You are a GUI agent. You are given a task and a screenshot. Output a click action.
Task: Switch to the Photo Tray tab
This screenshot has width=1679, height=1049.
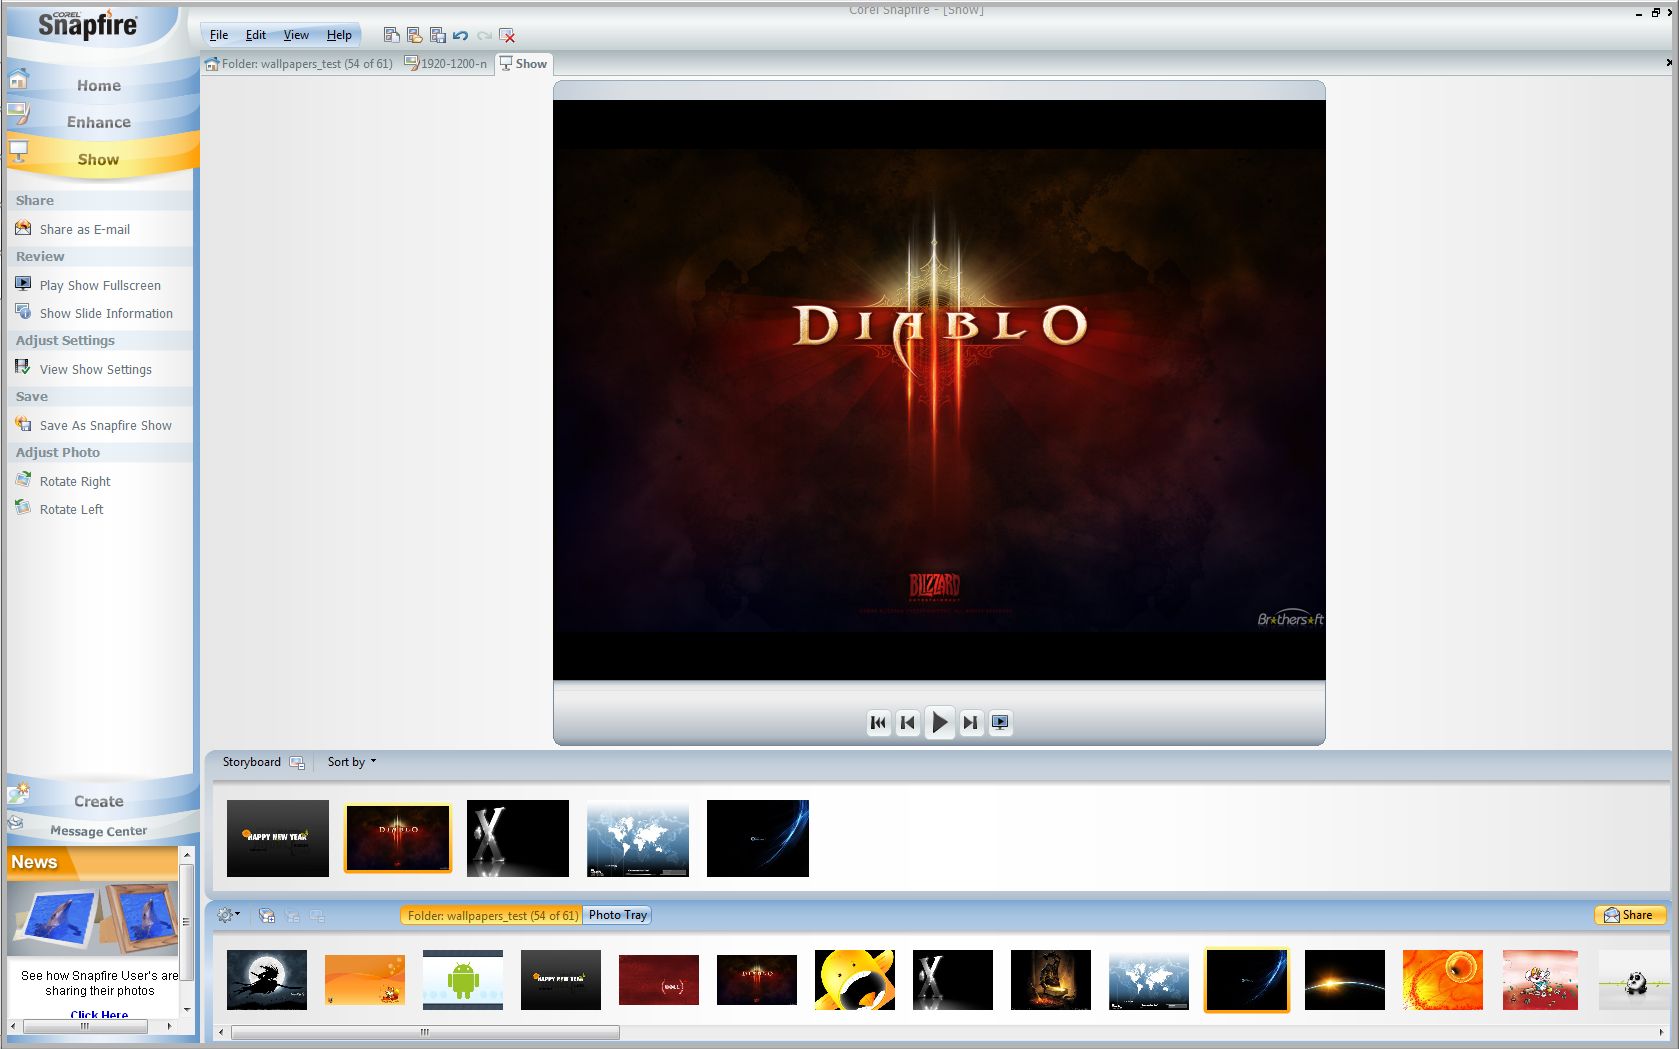coord(617,915)
